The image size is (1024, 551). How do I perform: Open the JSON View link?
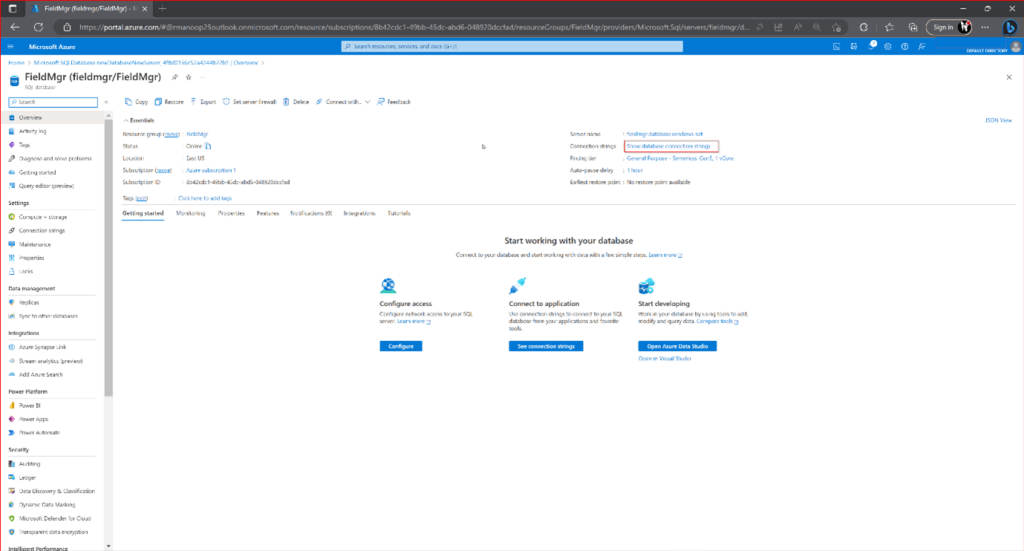tap(998, 121)
